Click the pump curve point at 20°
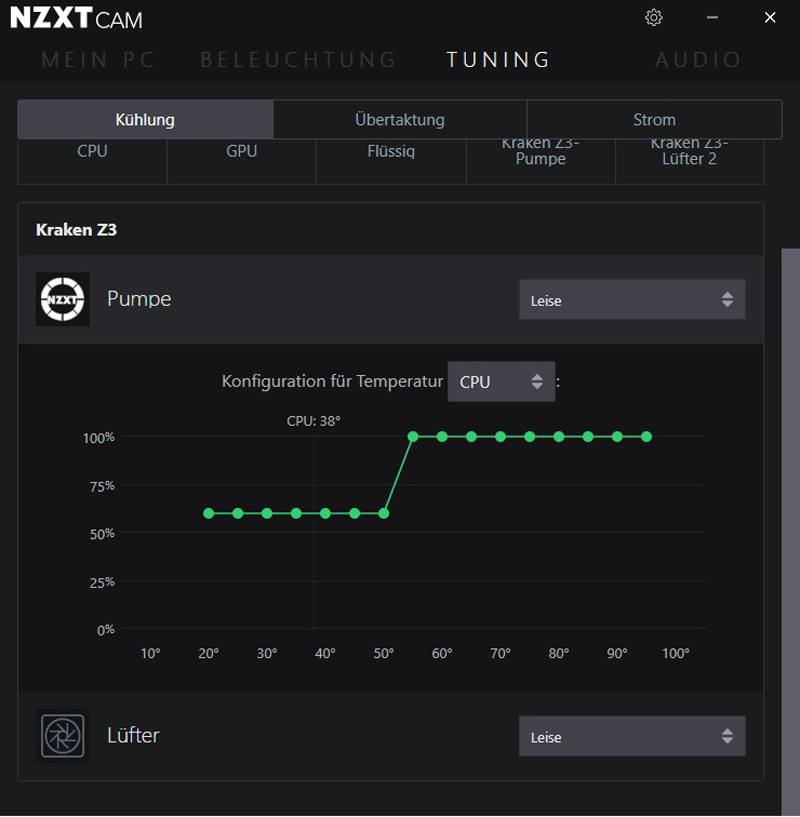This screenshot has width=800, height=817. point(208,513)
